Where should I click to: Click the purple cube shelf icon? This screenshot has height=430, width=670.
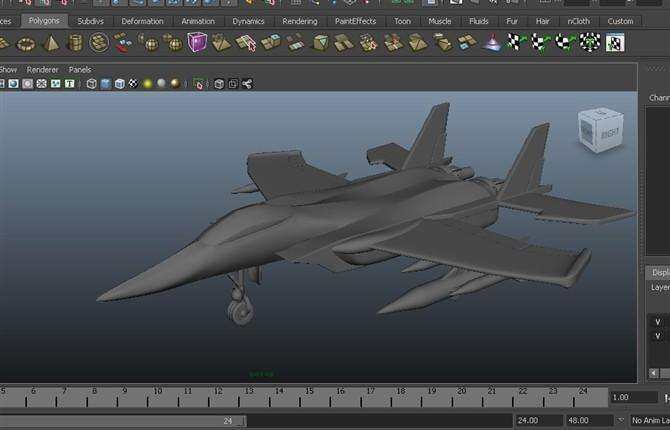point(197,42)
